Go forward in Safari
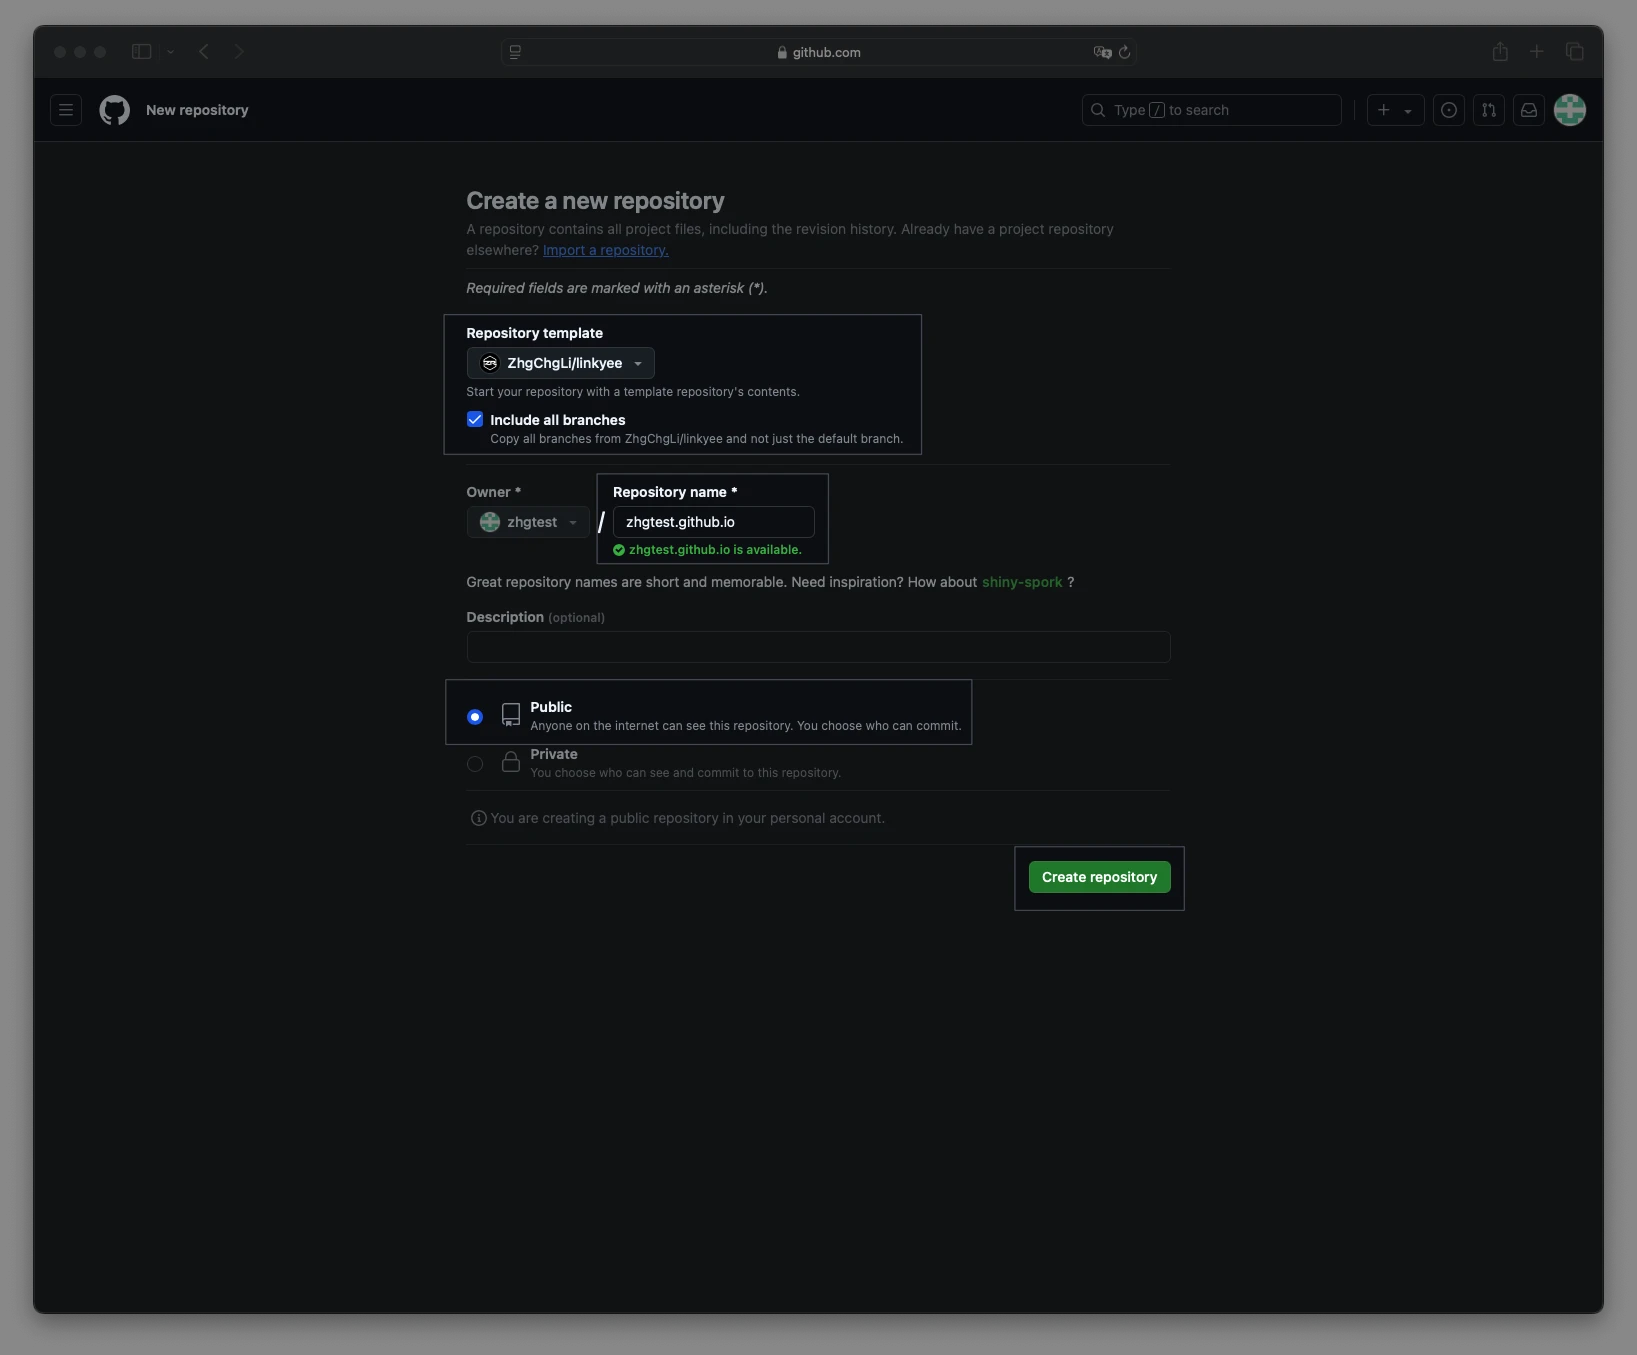Image resolution: width=1637 pixels, height=1355 pixels. click(x=239, y=52)
